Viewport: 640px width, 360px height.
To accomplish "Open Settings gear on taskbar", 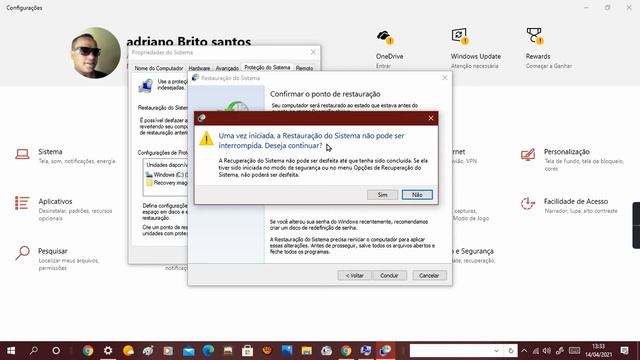I will (108, 351).
